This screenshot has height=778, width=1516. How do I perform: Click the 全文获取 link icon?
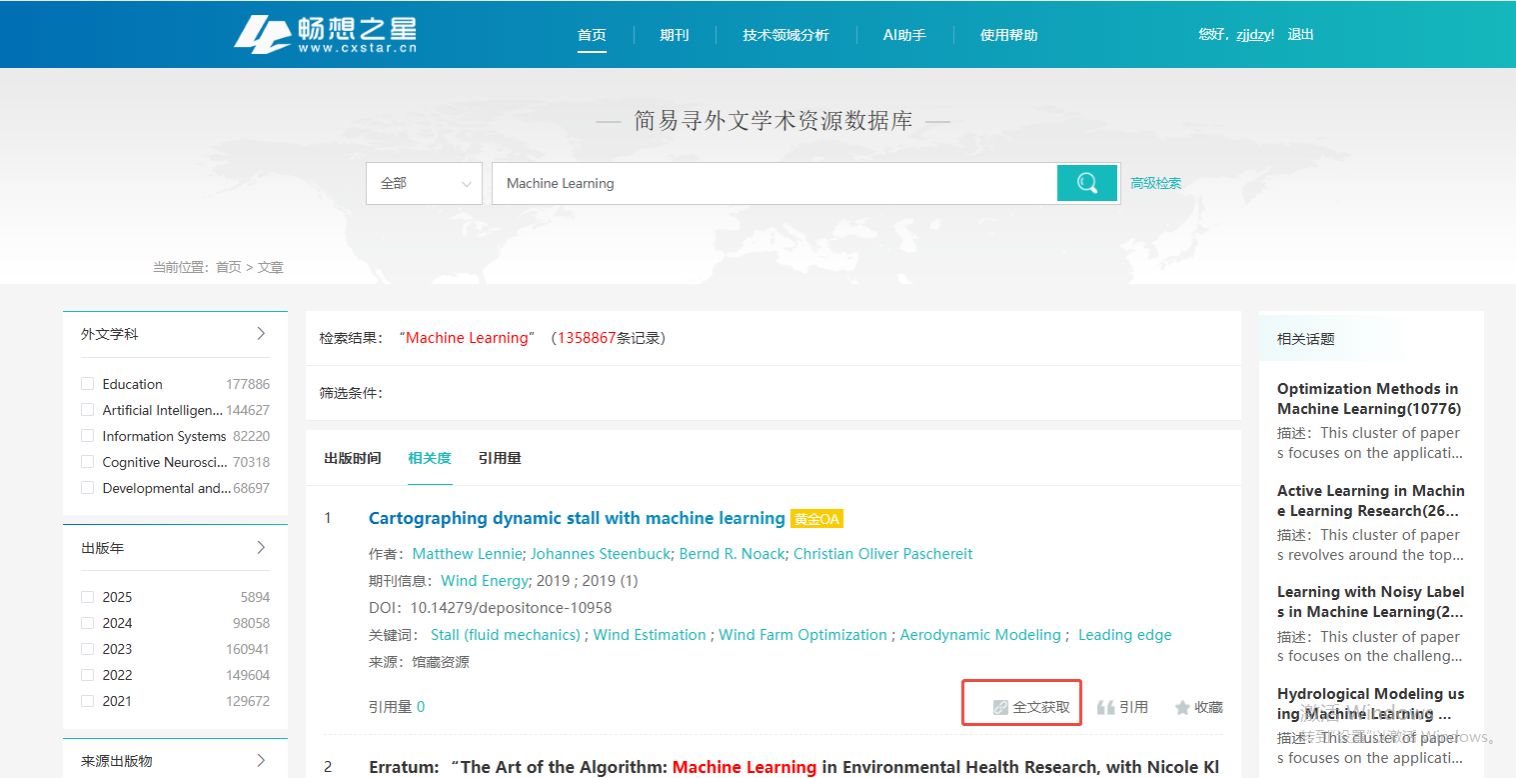1000,707
